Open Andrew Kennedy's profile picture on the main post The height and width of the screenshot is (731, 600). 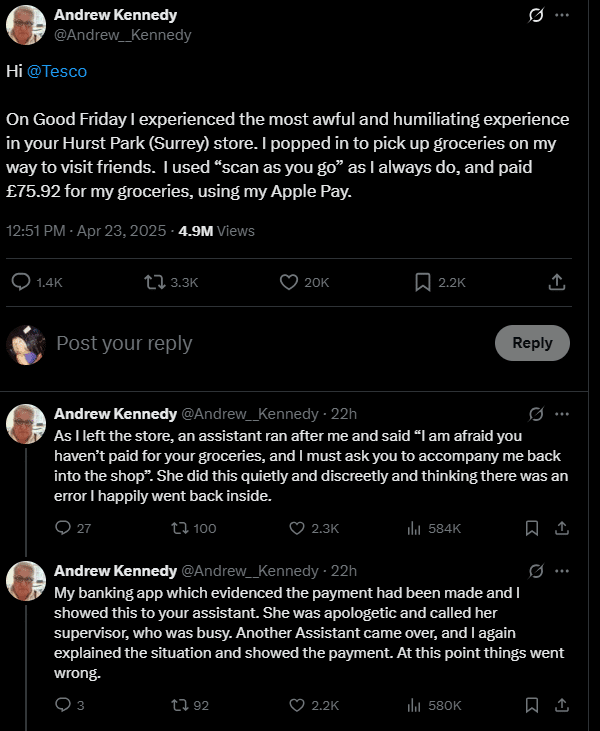point(26,25)
